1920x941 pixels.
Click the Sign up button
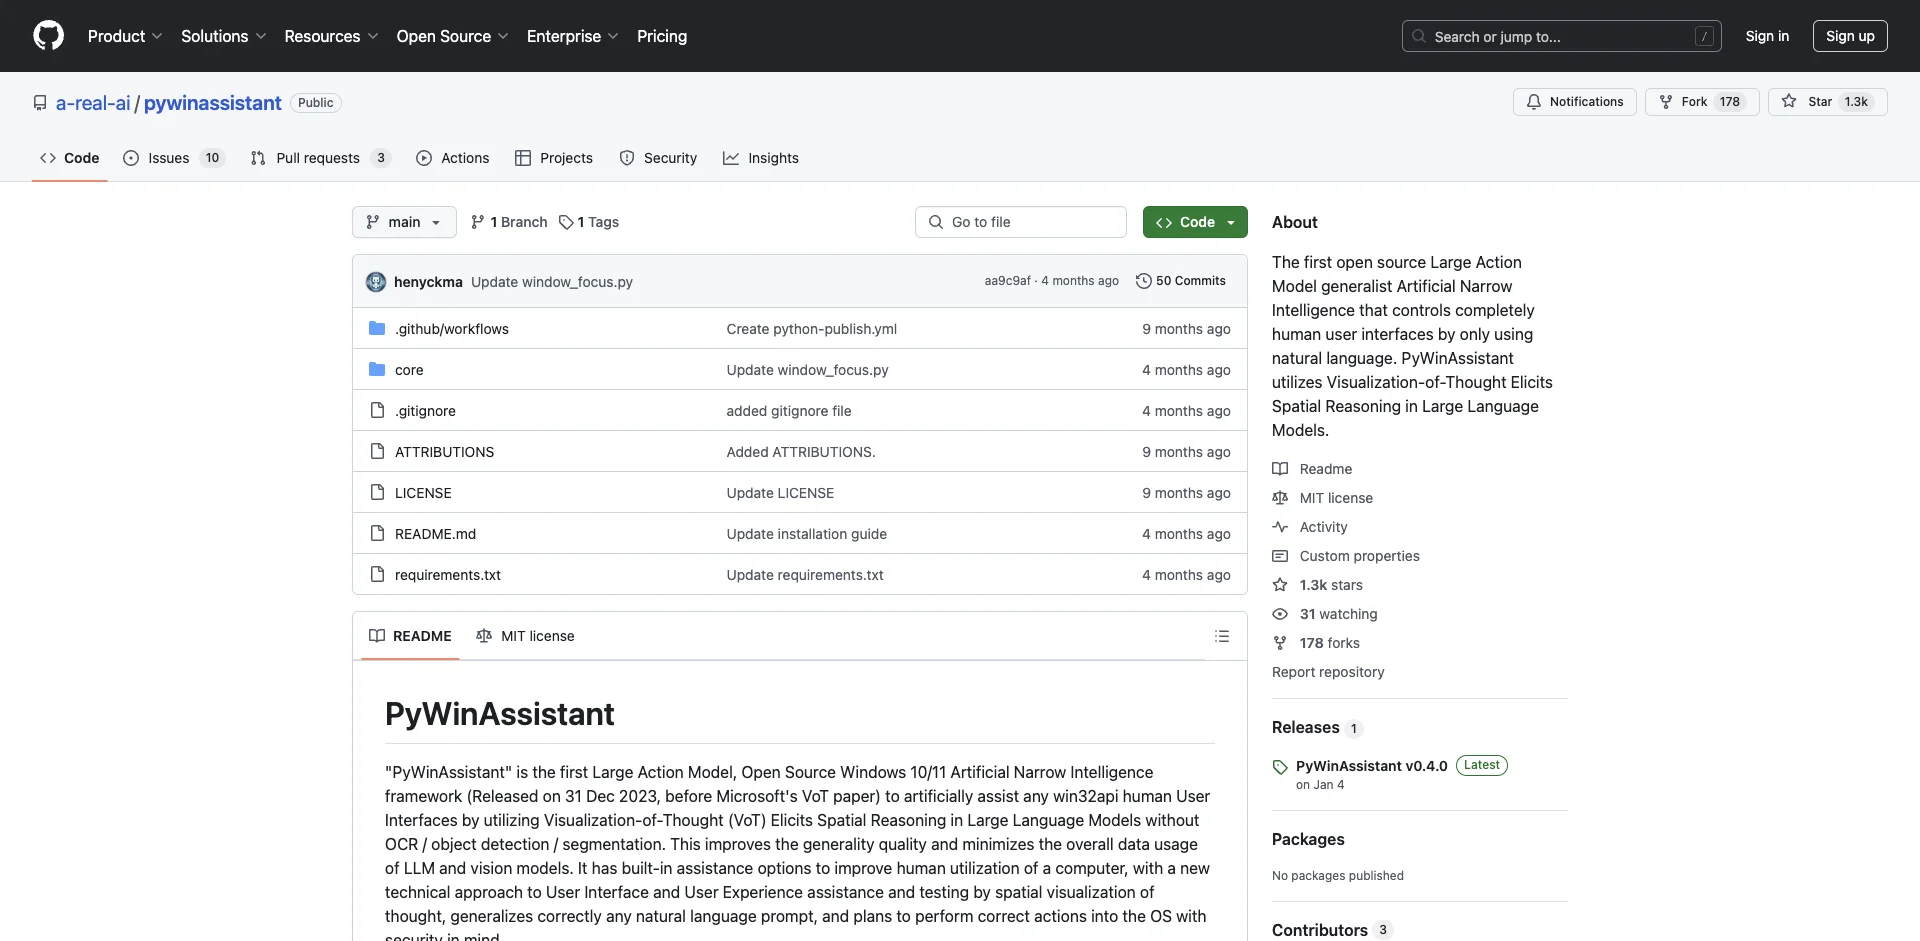tap(1850, 36)
